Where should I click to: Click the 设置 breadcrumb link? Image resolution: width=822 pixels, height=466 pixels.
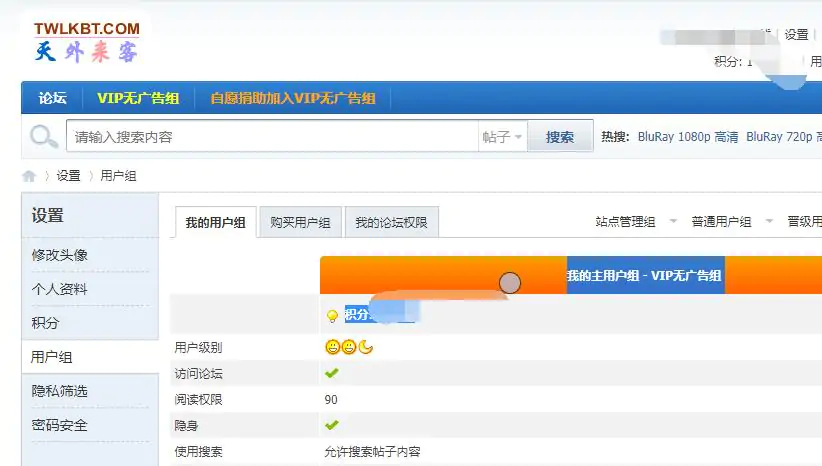(69, 176)
